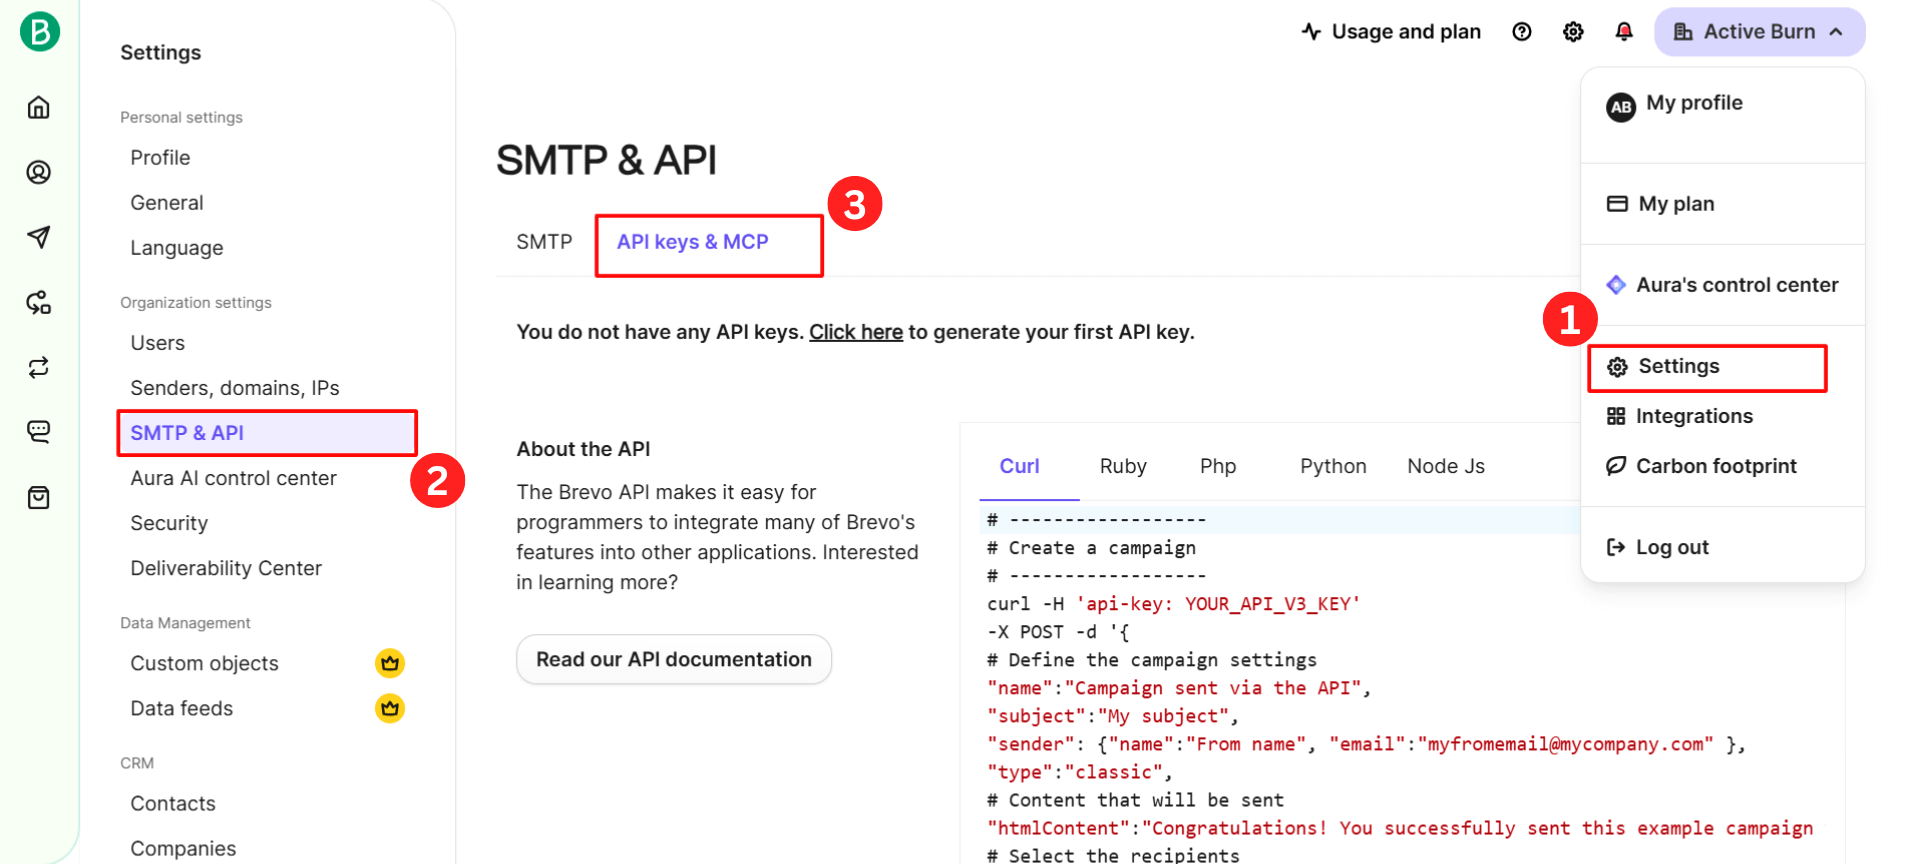Screen dimensions: 1905x864
Task: Open Data feeds under Data Management
Action: click(182, 708)
